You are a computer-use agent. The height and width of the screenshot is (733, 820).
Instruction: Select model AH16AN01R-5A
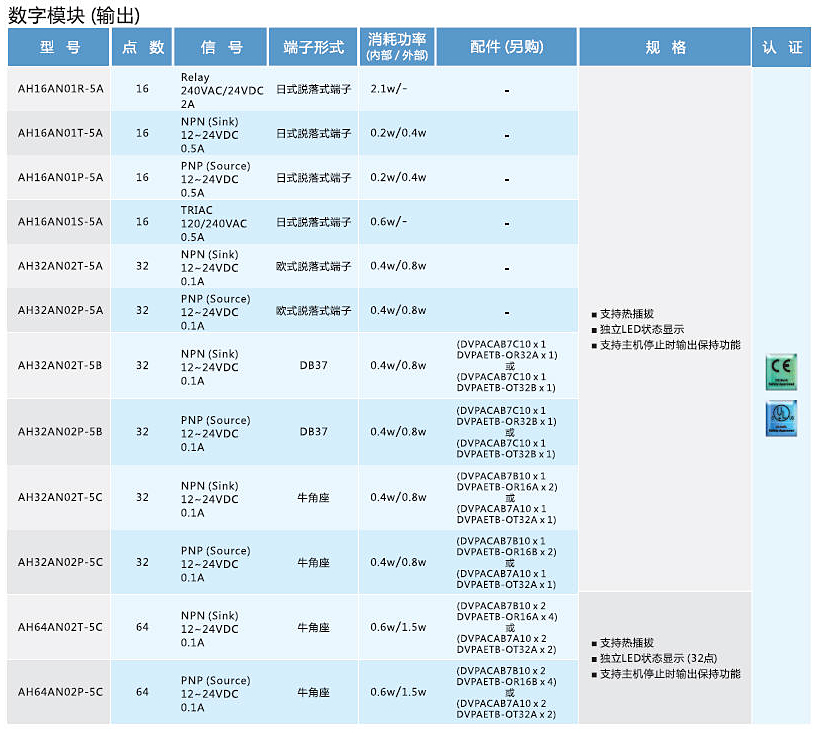pyautogui.click(x=61, y=89)
